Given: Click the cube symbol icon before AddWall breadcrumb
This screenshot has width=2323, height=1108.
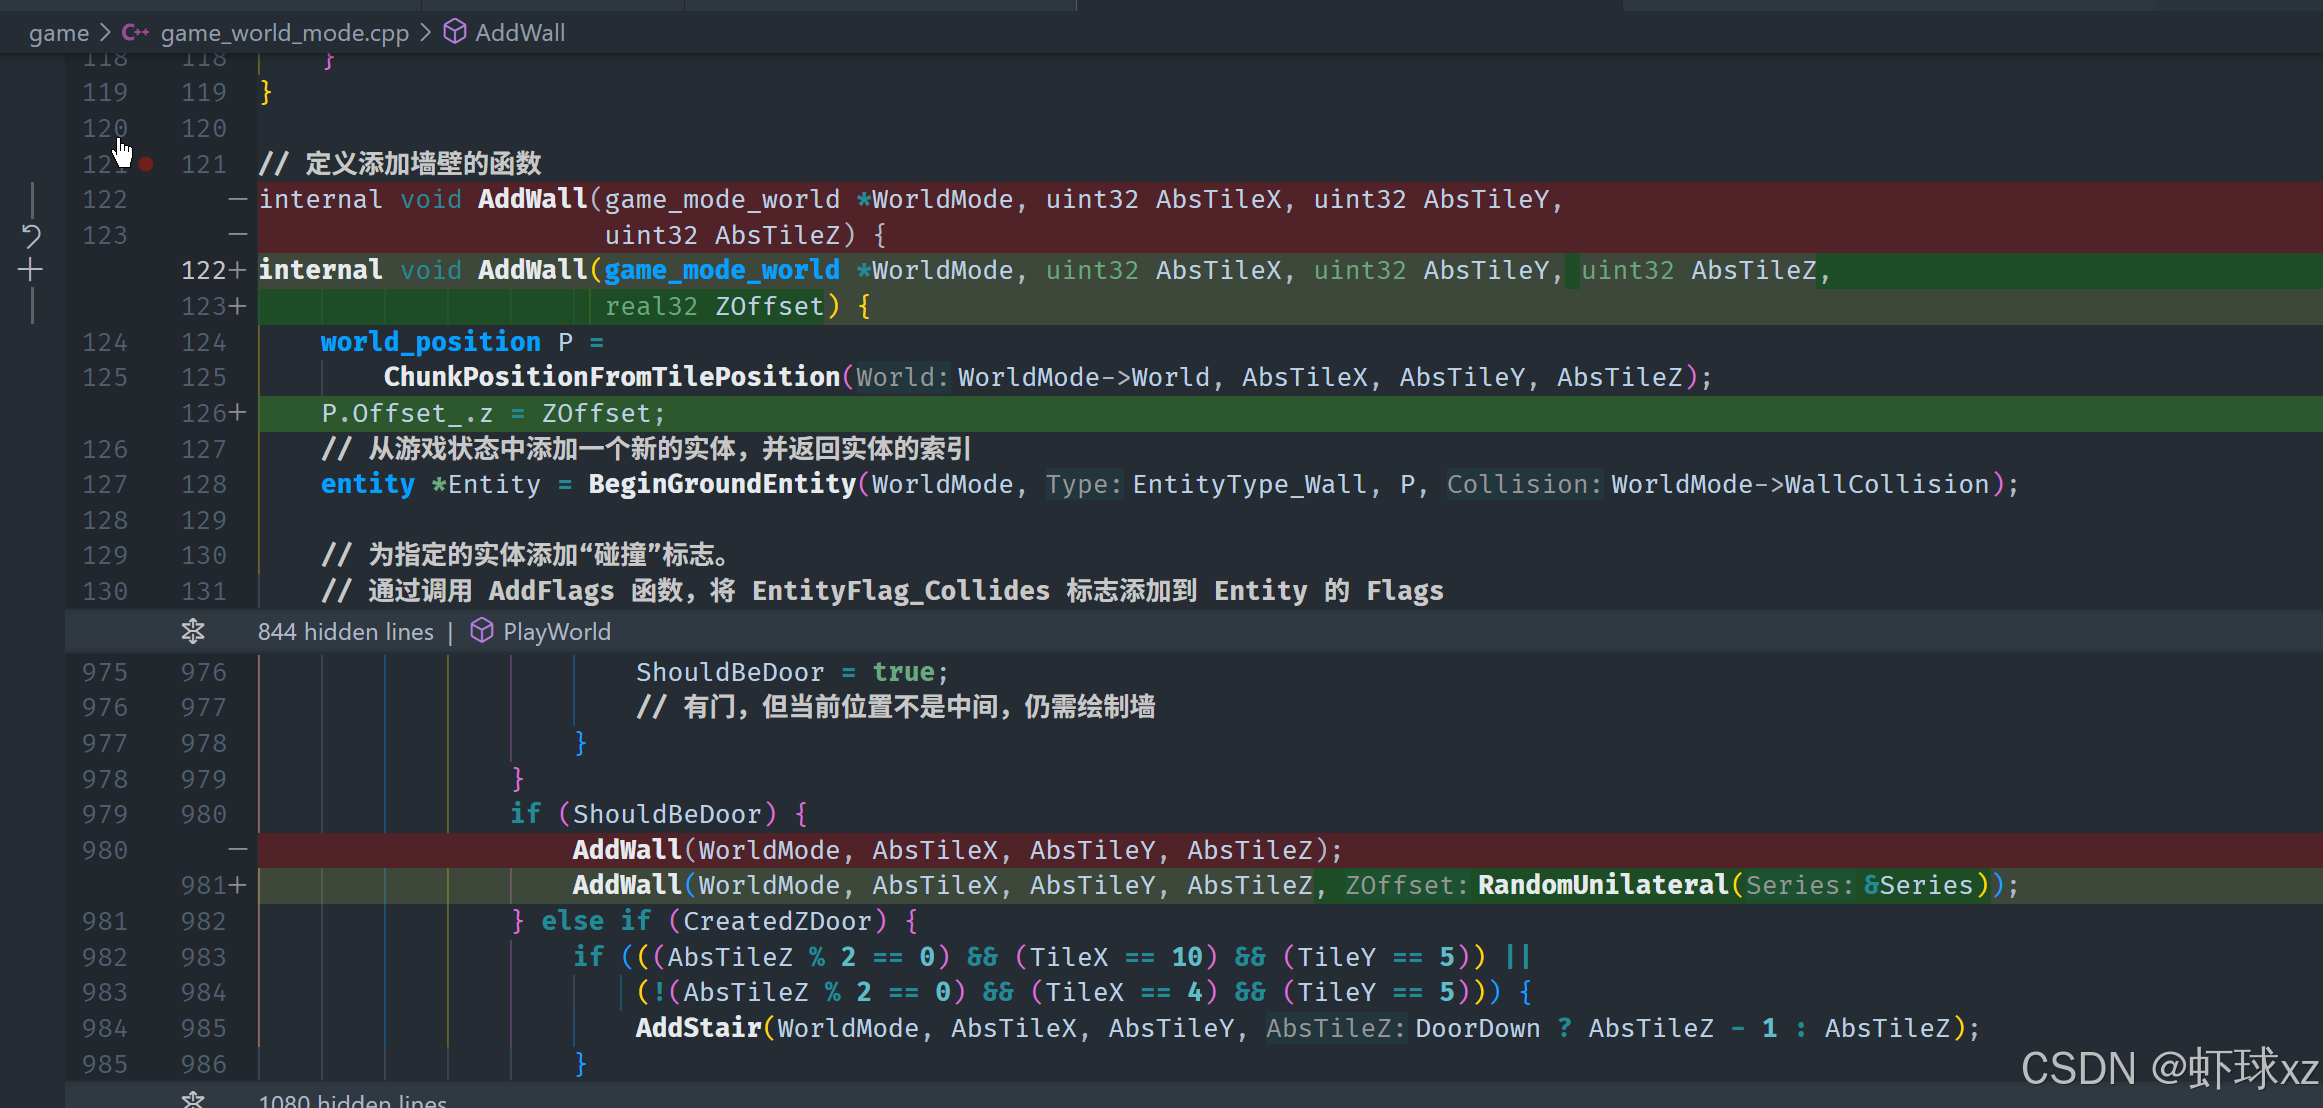Looking at the screenshot, I should click(455, 33).
